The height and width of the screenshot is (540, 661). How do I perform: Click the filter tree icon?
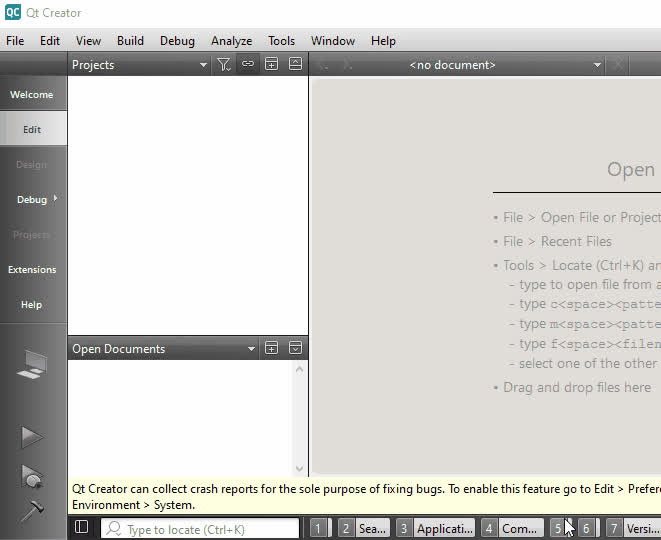[x=223, y=64]
